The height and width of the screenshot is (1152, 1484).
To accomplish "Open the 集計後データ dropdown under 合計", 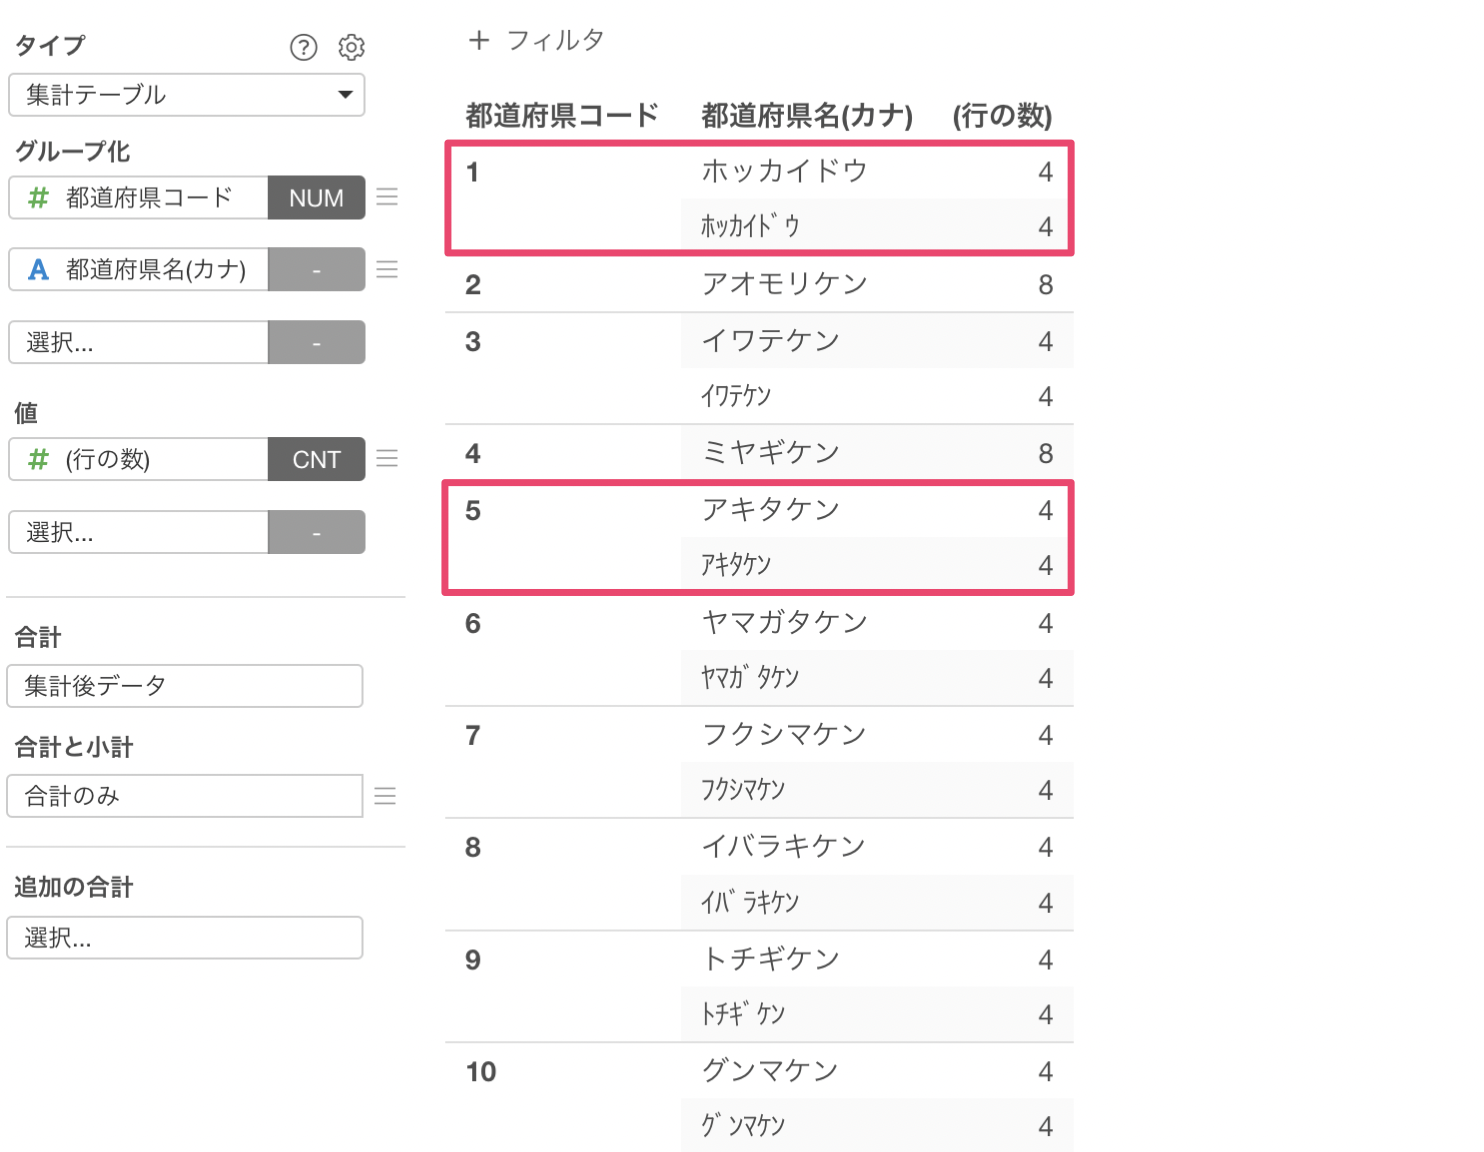I will point(185,686).
